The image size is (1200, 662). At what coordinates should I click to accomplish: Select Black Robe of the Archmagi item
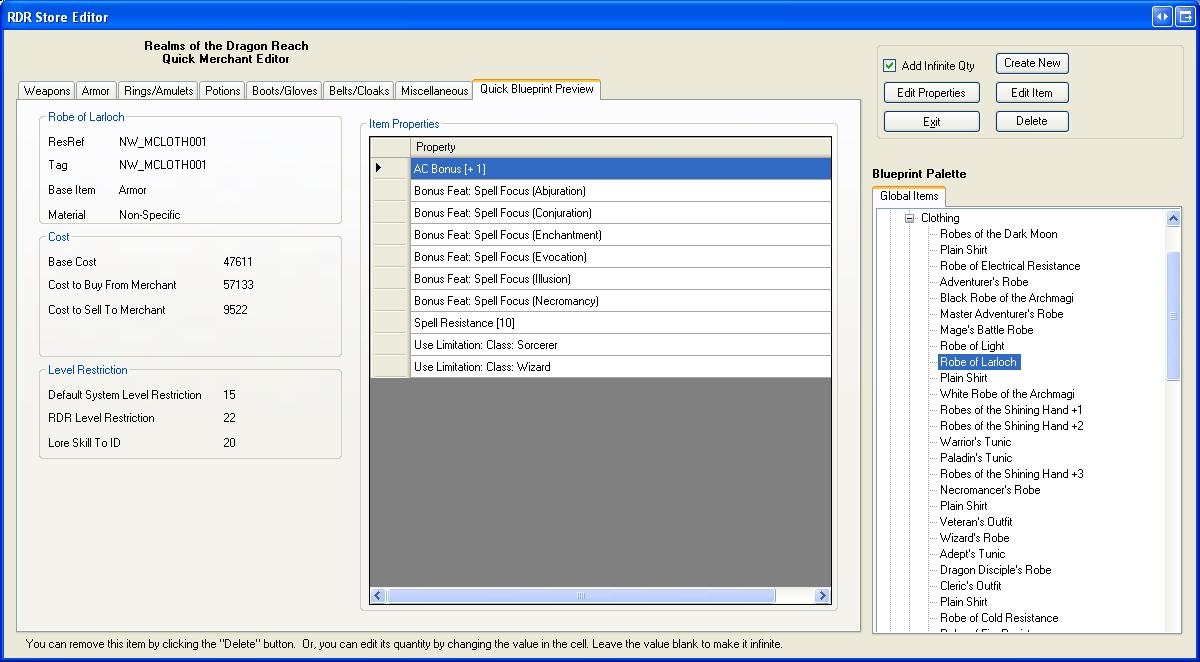pyautogui.click(x=1006, y=298)
